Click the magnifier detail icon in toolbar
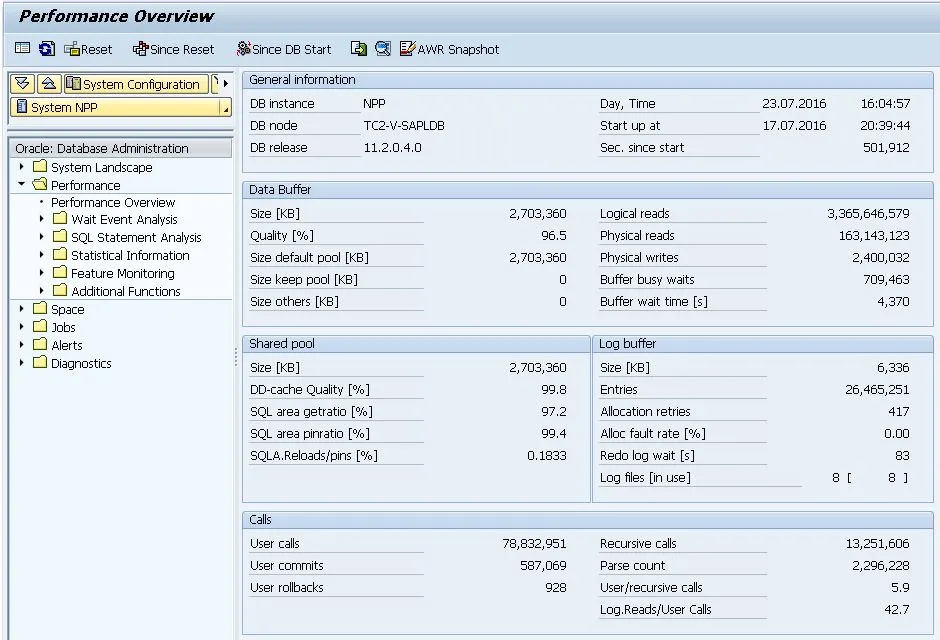Image resolution: width=940 pixels, height=640 pixels. (382, 49)
